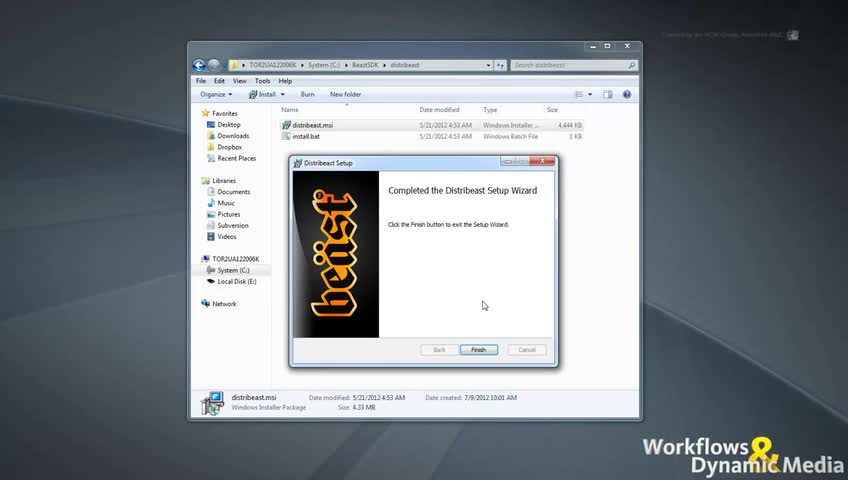Open the Organize dropdown
This screenshot has width=848, height=480.
pyautogui.click(x=216, y=95)
